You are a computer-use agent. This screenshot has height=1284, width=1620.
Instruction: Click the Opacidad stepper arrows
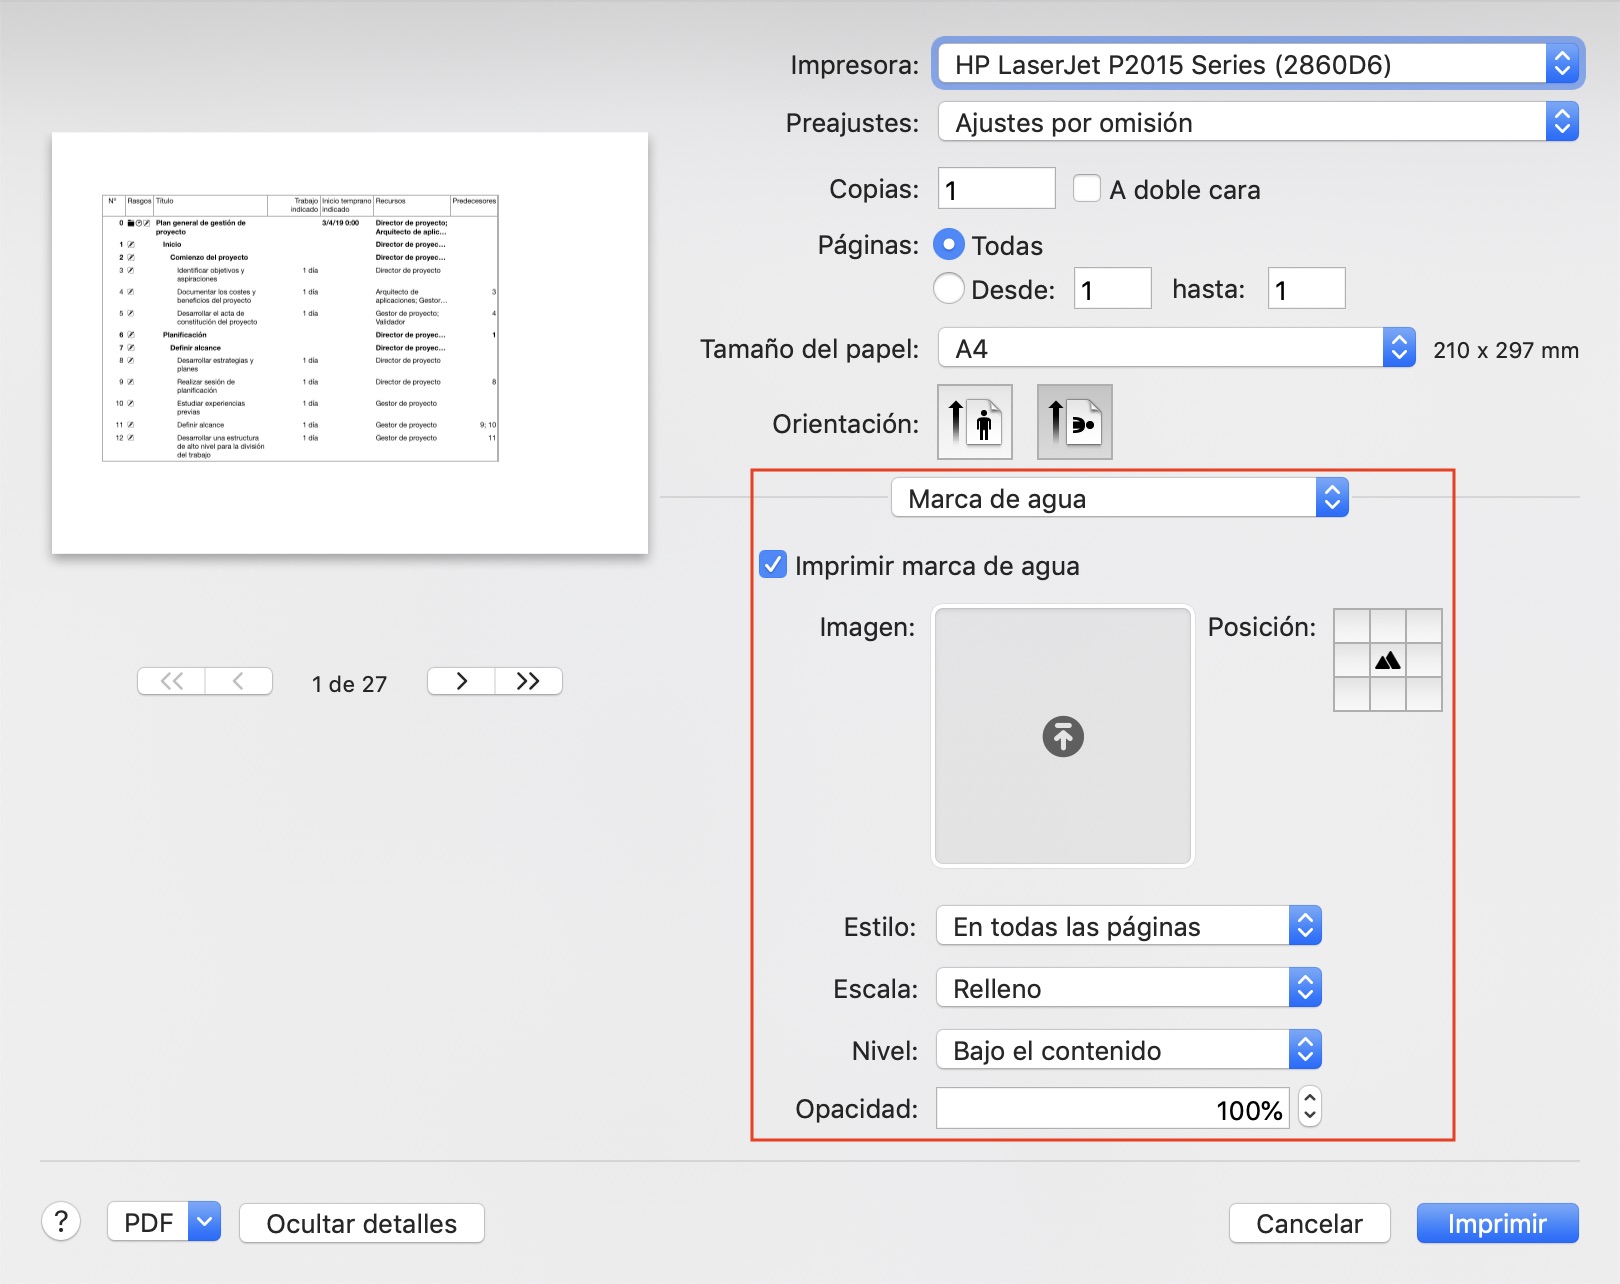(x=1309, y=1108)
